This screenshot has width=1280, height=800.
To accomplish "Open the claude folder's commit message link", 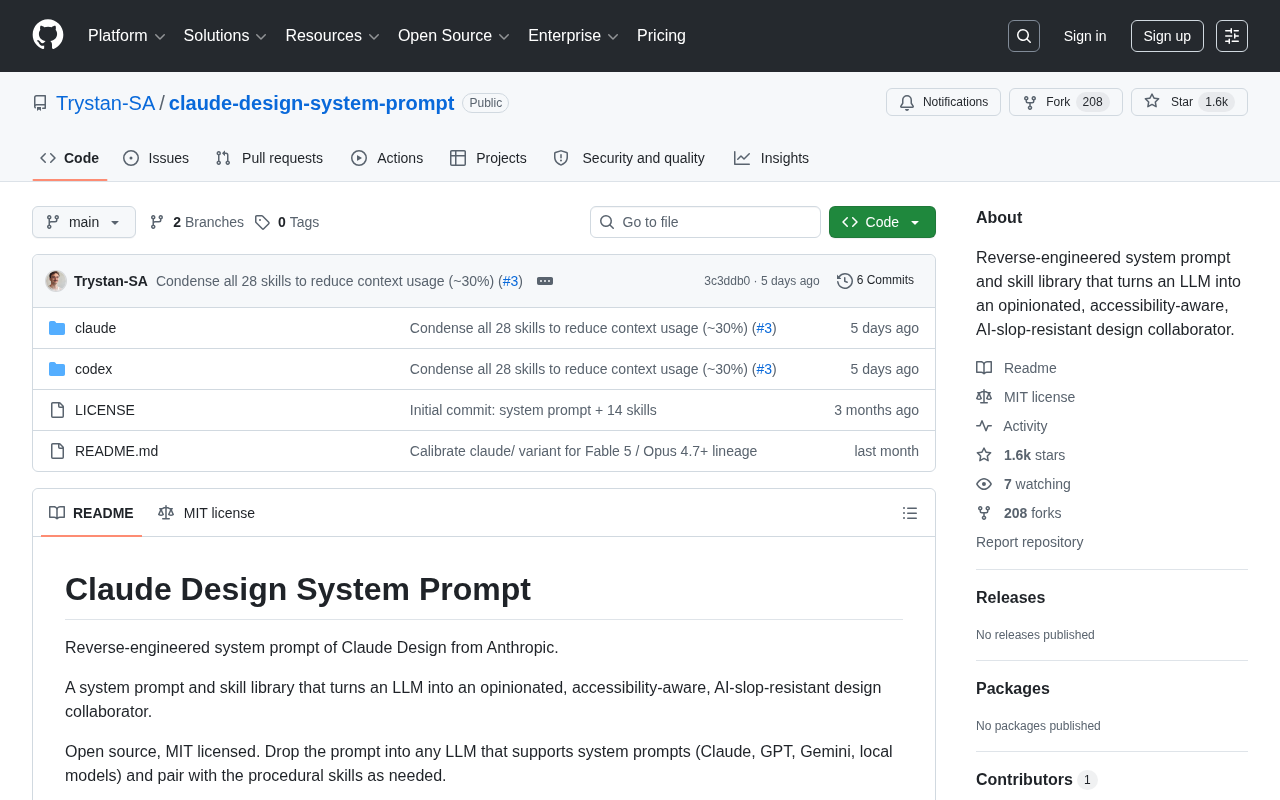I will click(x=579, y=328).
